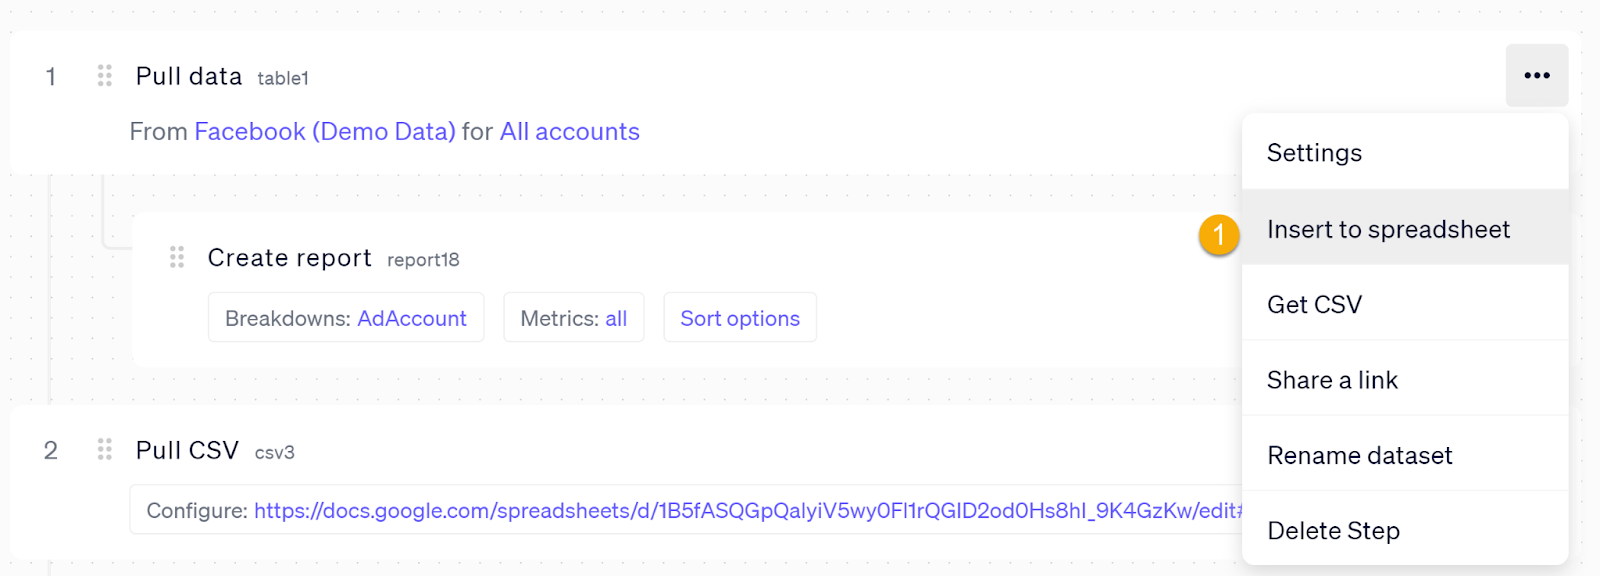Grab the drag handle for Pull data step

point(105,76)
